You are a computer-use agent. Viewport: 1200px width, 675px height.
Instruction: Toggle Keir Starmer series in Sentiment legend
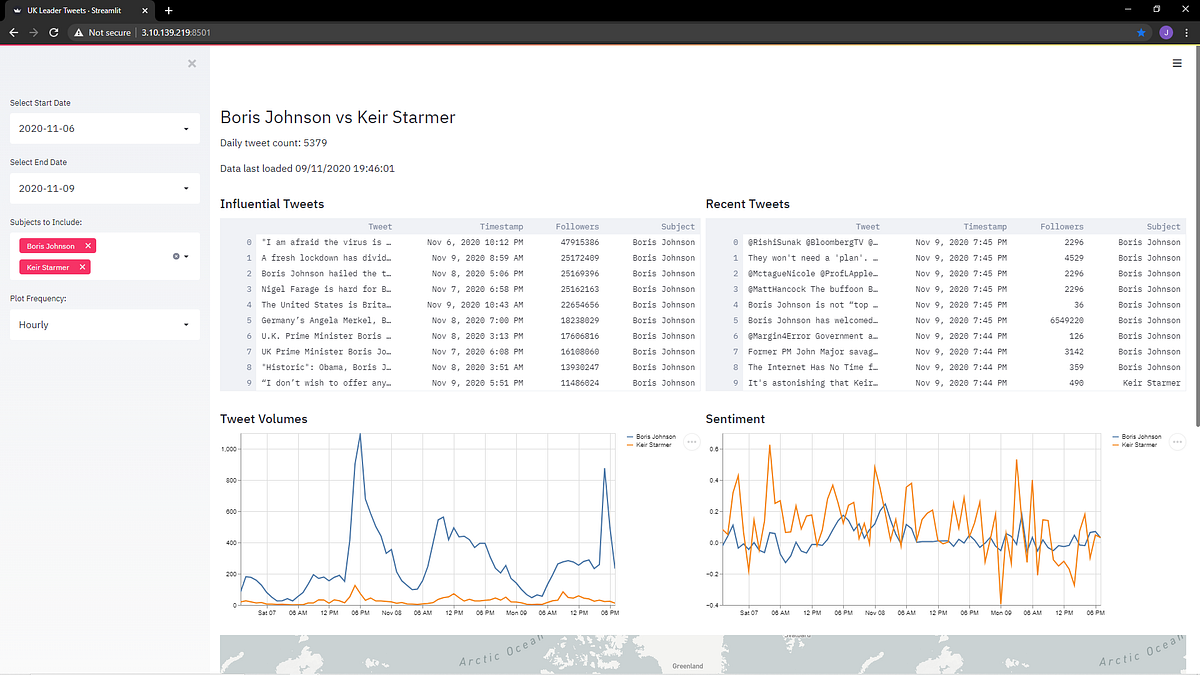point(1141,444)
